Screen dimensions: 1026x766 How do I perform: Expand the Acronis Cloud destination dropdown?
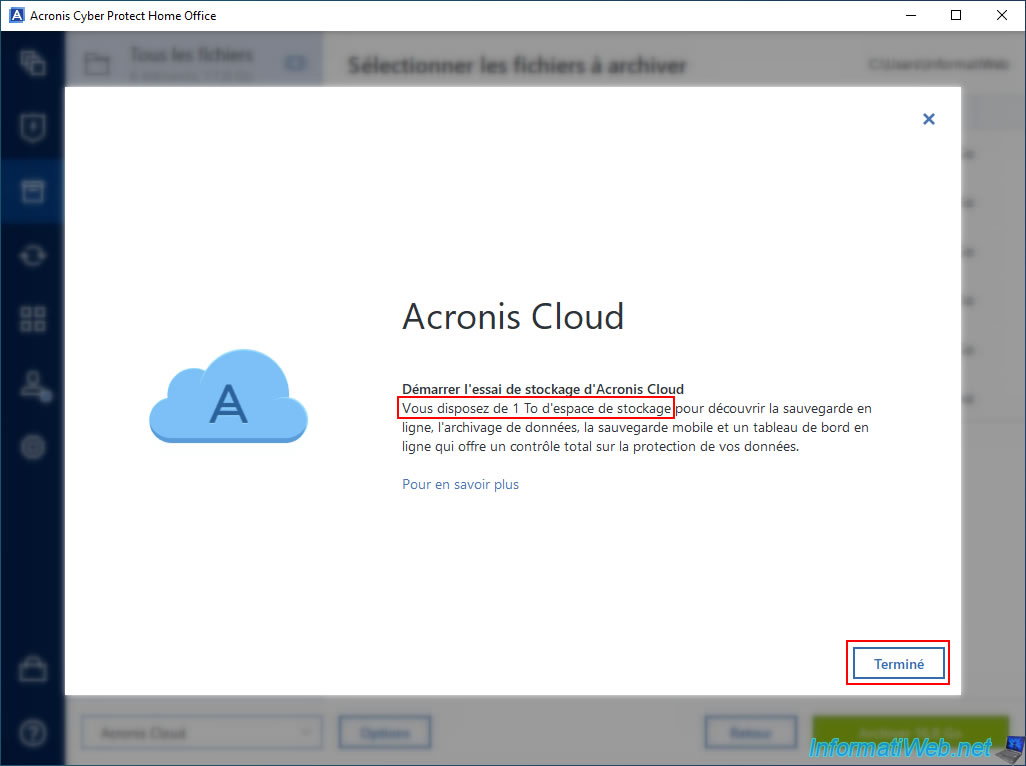point(200,733)
